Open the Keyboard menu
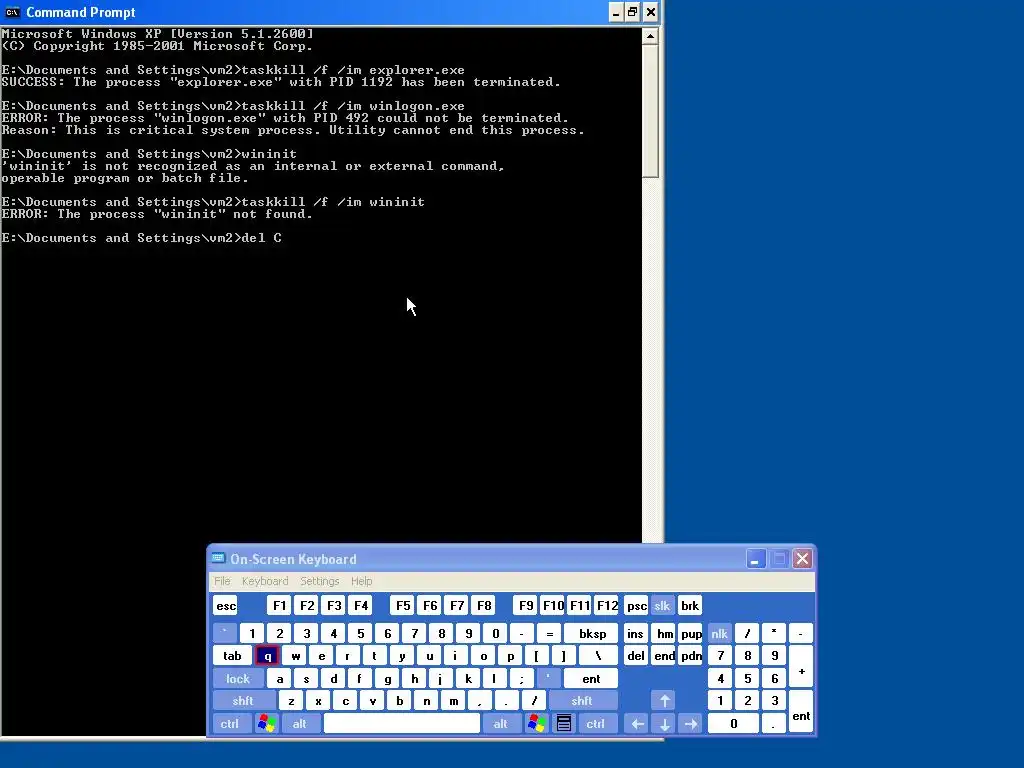The height and width of the screenshot is (768, 1024). click(264, 581)
